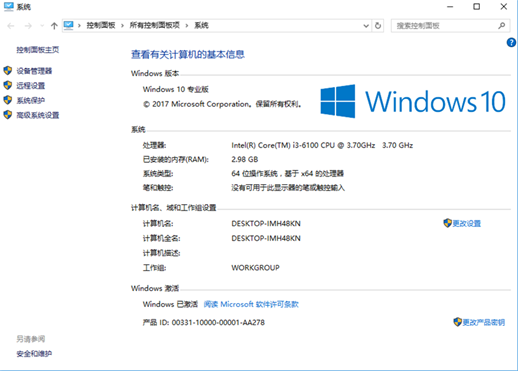Open address bar history dropdown
518x371 pixels.
(366, 26)
